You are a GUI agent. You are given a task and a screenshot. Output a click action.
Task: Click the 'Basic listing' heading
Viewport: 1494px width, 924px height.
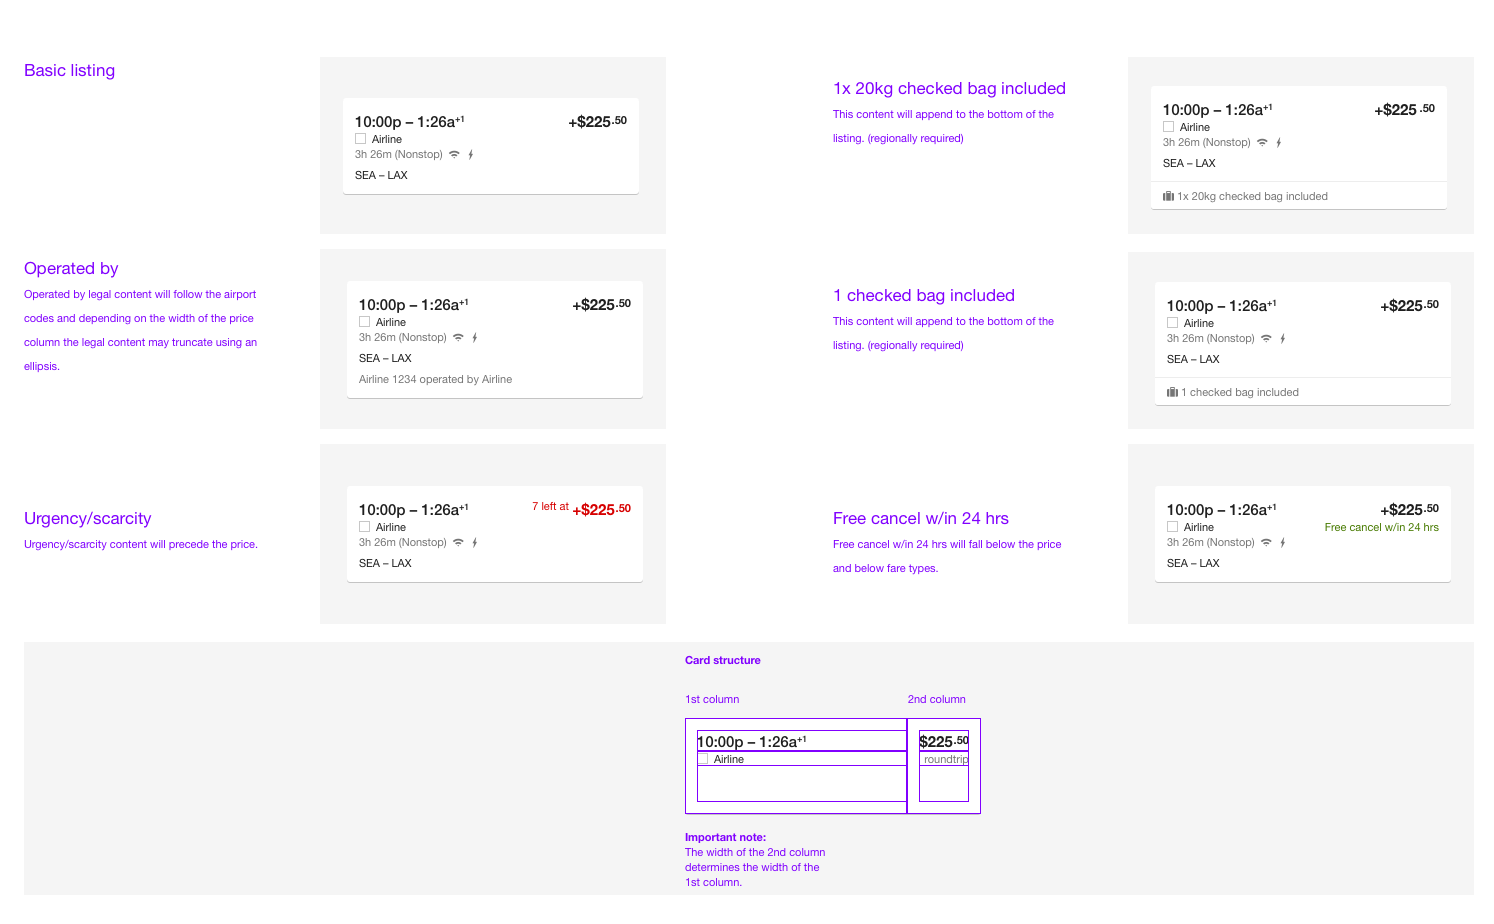point(69,70)
